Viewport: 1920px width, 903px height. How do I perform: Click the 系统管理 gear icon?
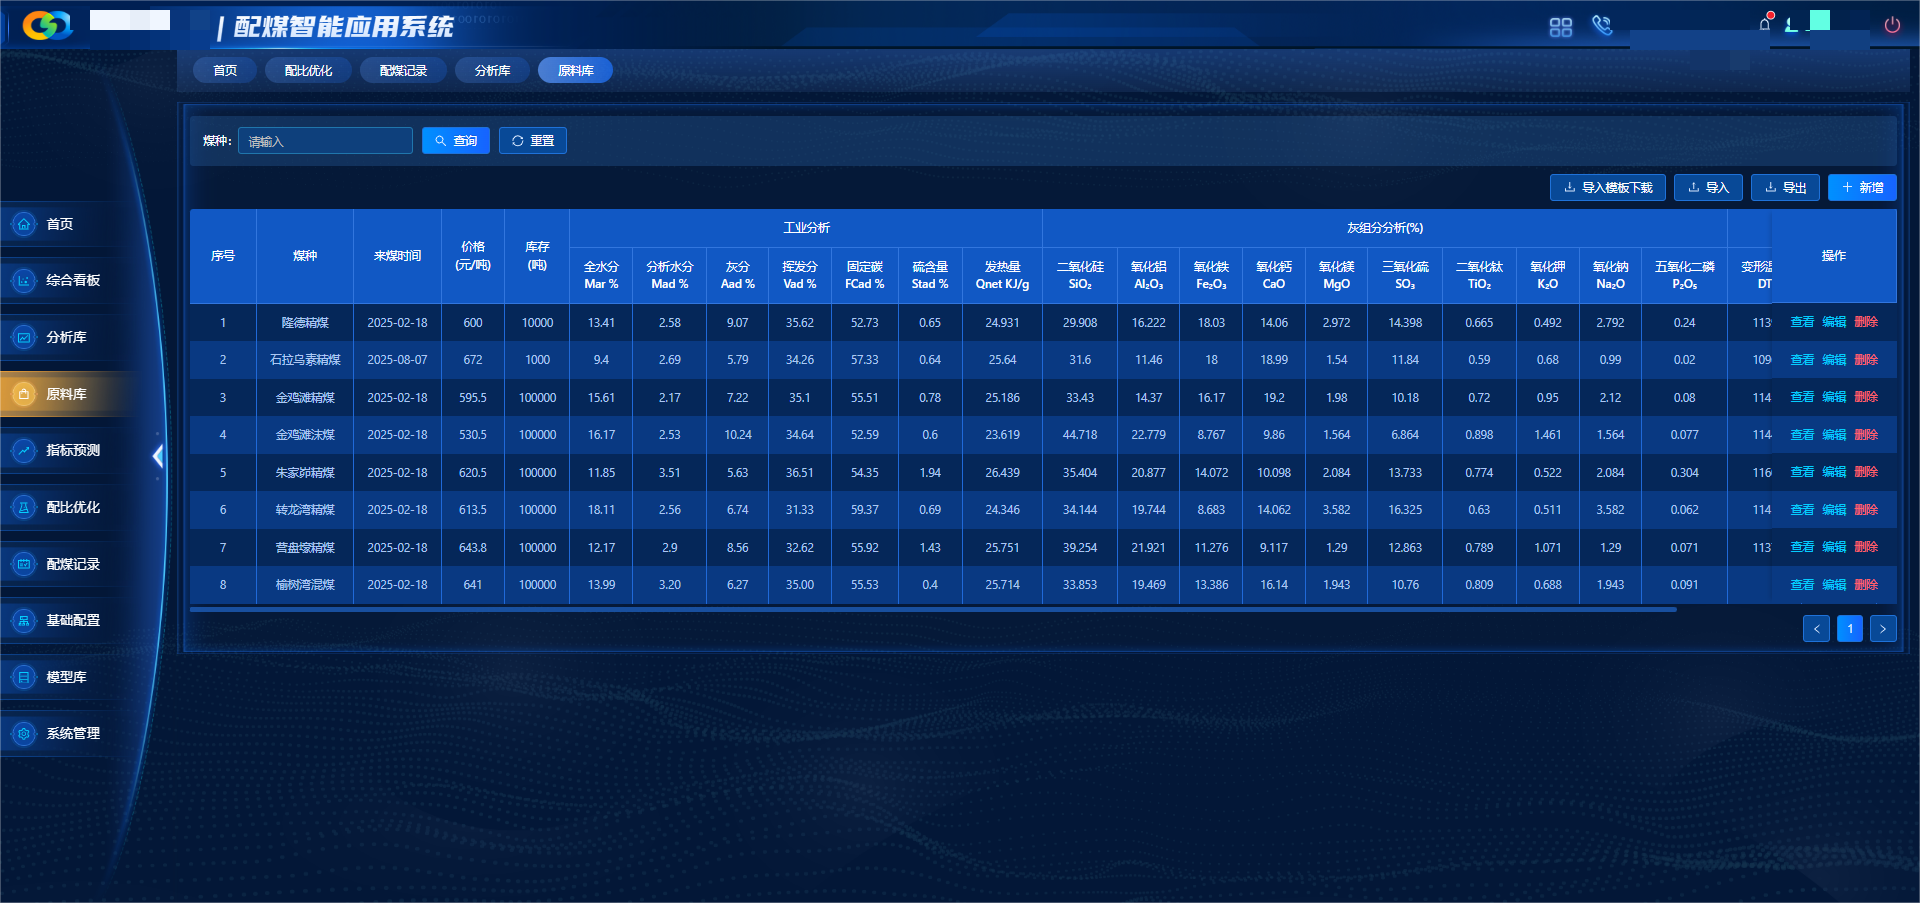(x=24, y=734)
